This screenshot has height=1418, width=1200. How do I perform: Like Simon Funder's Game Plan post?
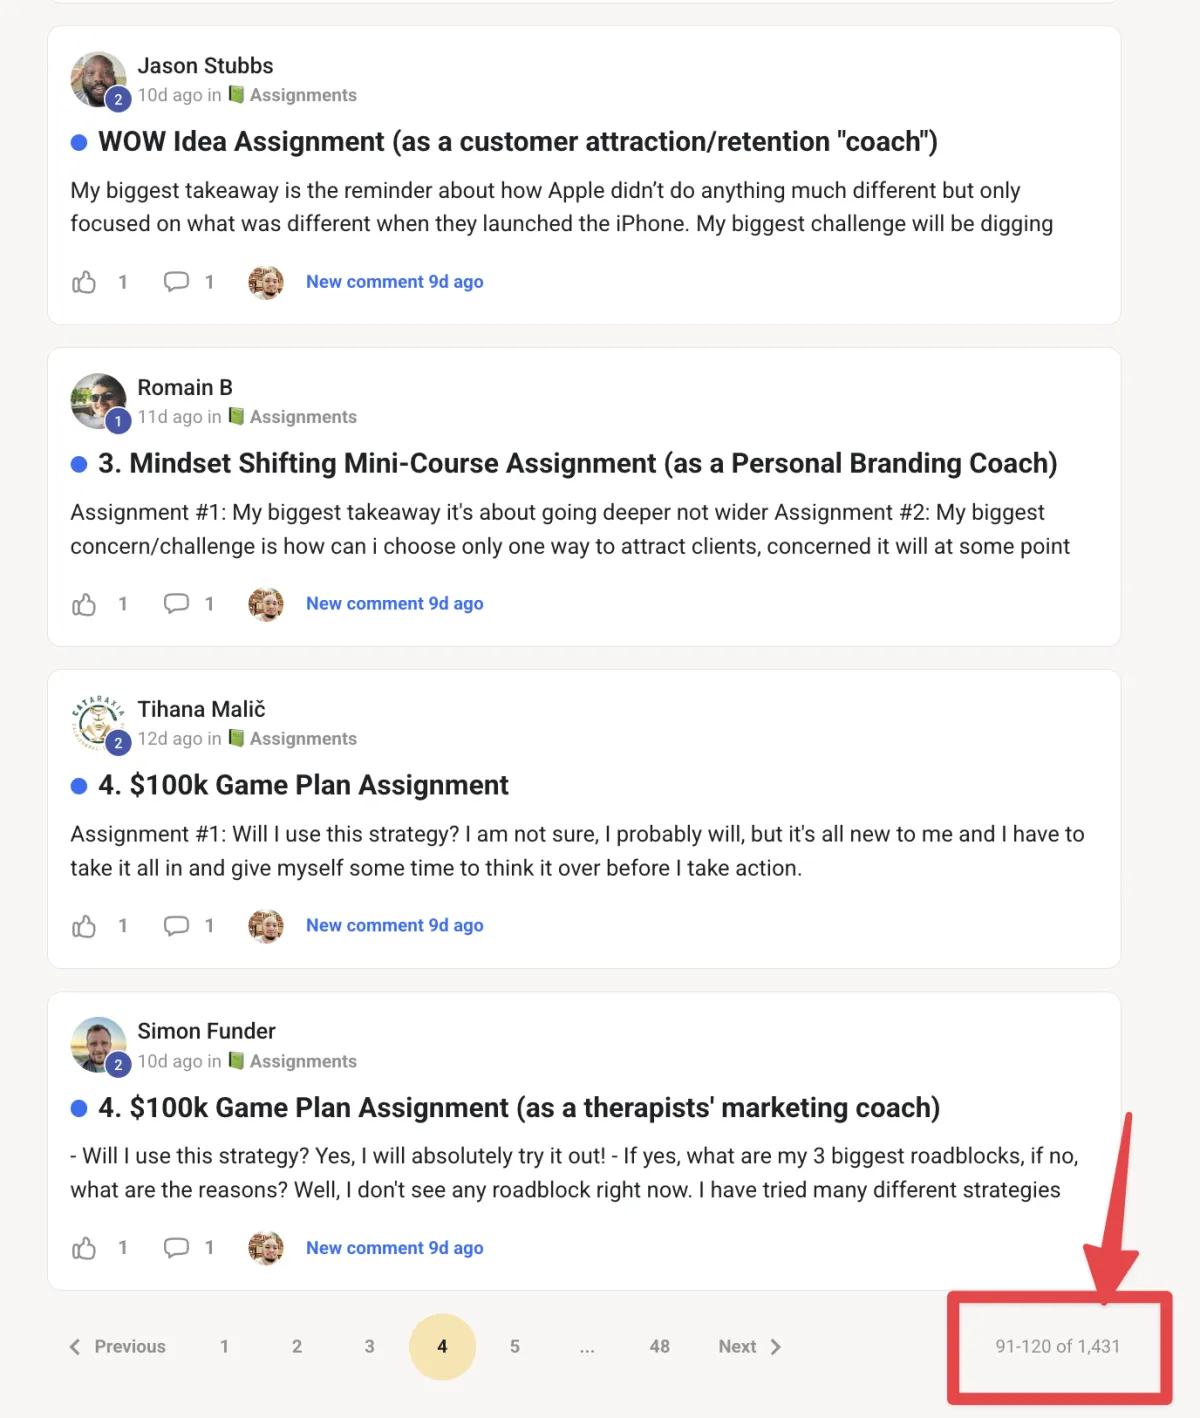point(84,1248)
